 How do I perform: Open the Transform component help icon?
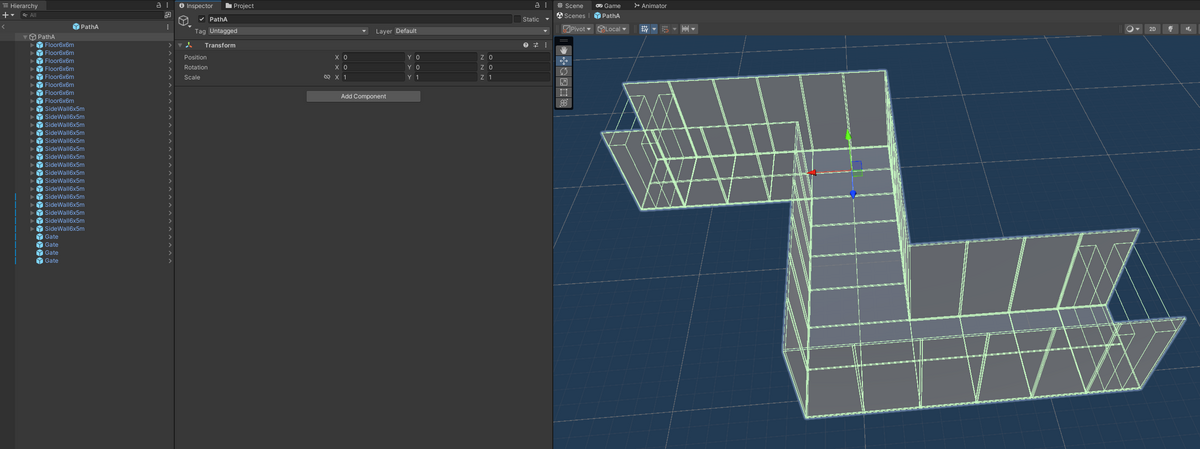(x=526, y=45)
